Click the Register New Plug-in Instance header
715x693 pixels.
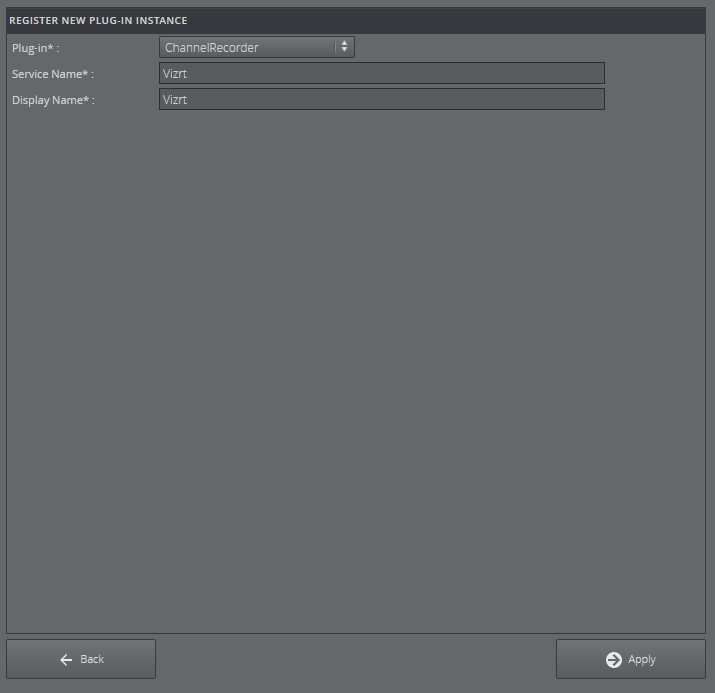(x=98, y=20)
